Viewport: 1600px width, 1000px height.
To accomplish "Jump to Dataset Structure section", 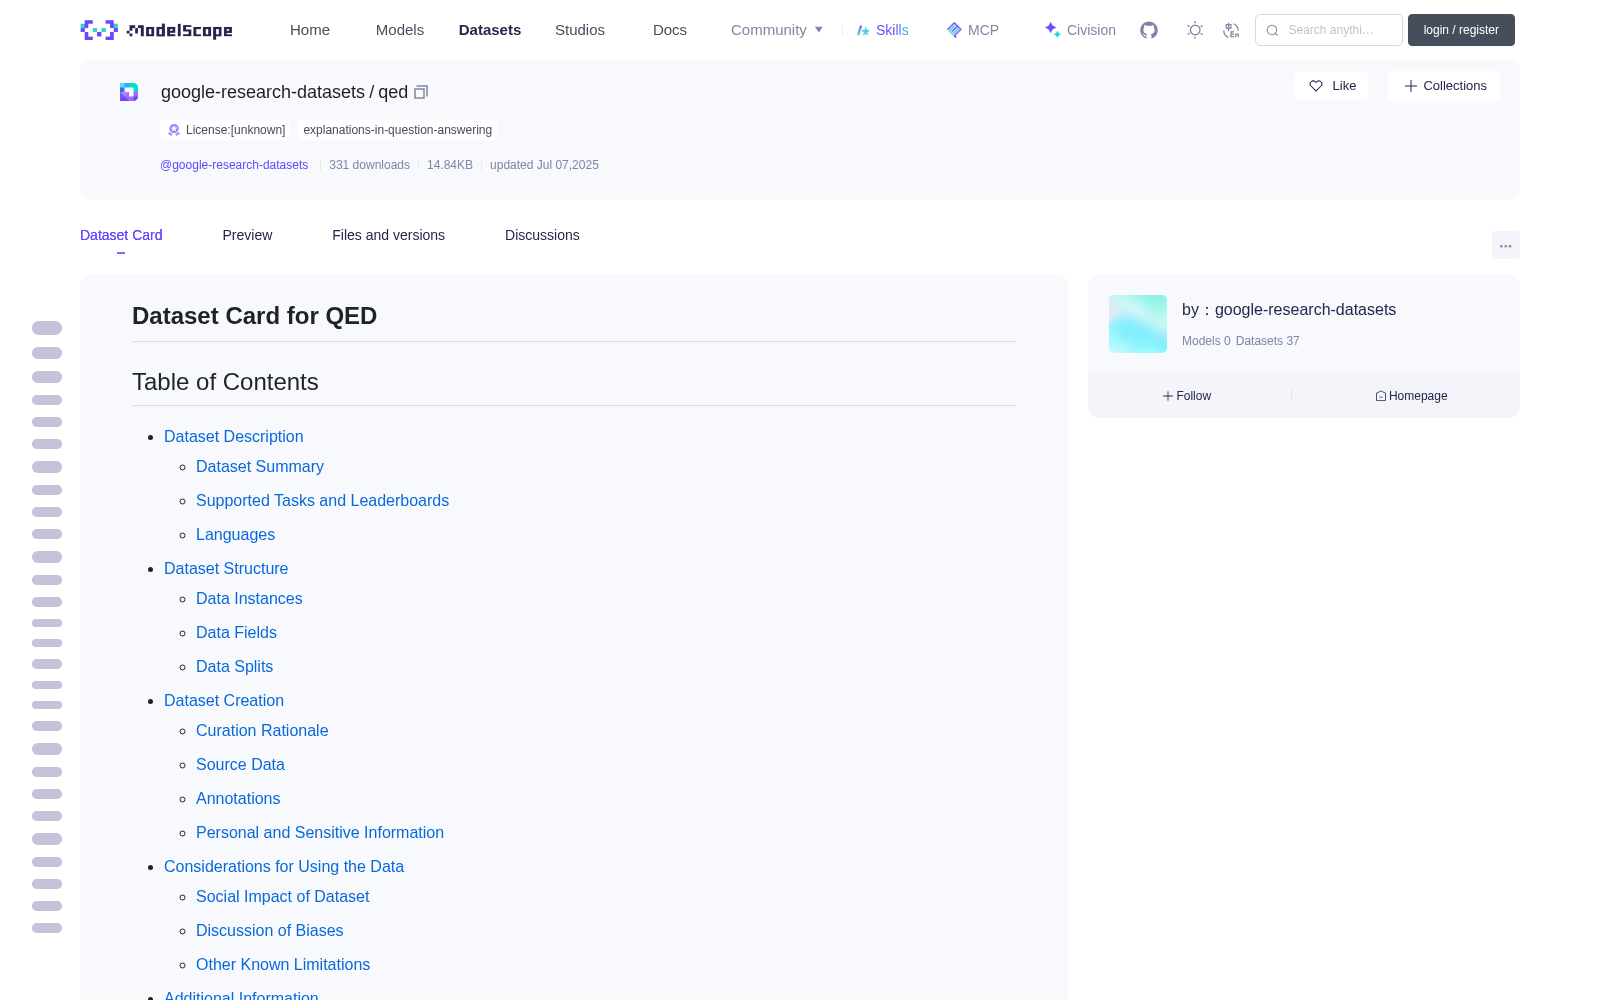I will click(226, 568).
